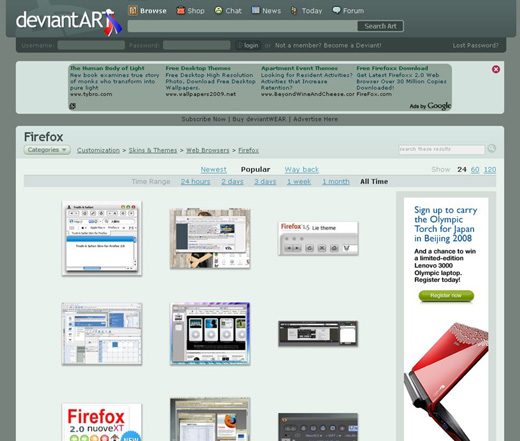520x441 pixels.
Task: Click the Buy deviantWEAR link
Action: pyautogui.click(x=259, y=119)
